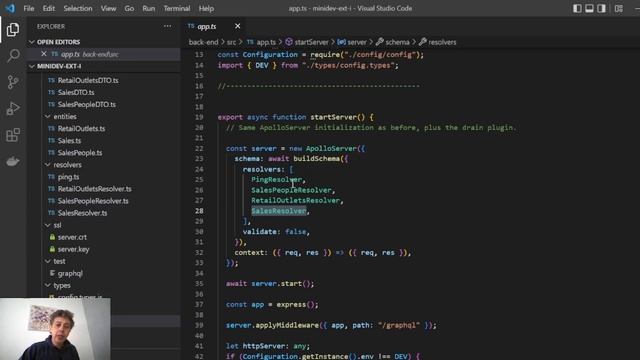Viewport: 640px width, 360px height.
Task: Click highlighted SalesResolver in code
Action: pos(278,211)
